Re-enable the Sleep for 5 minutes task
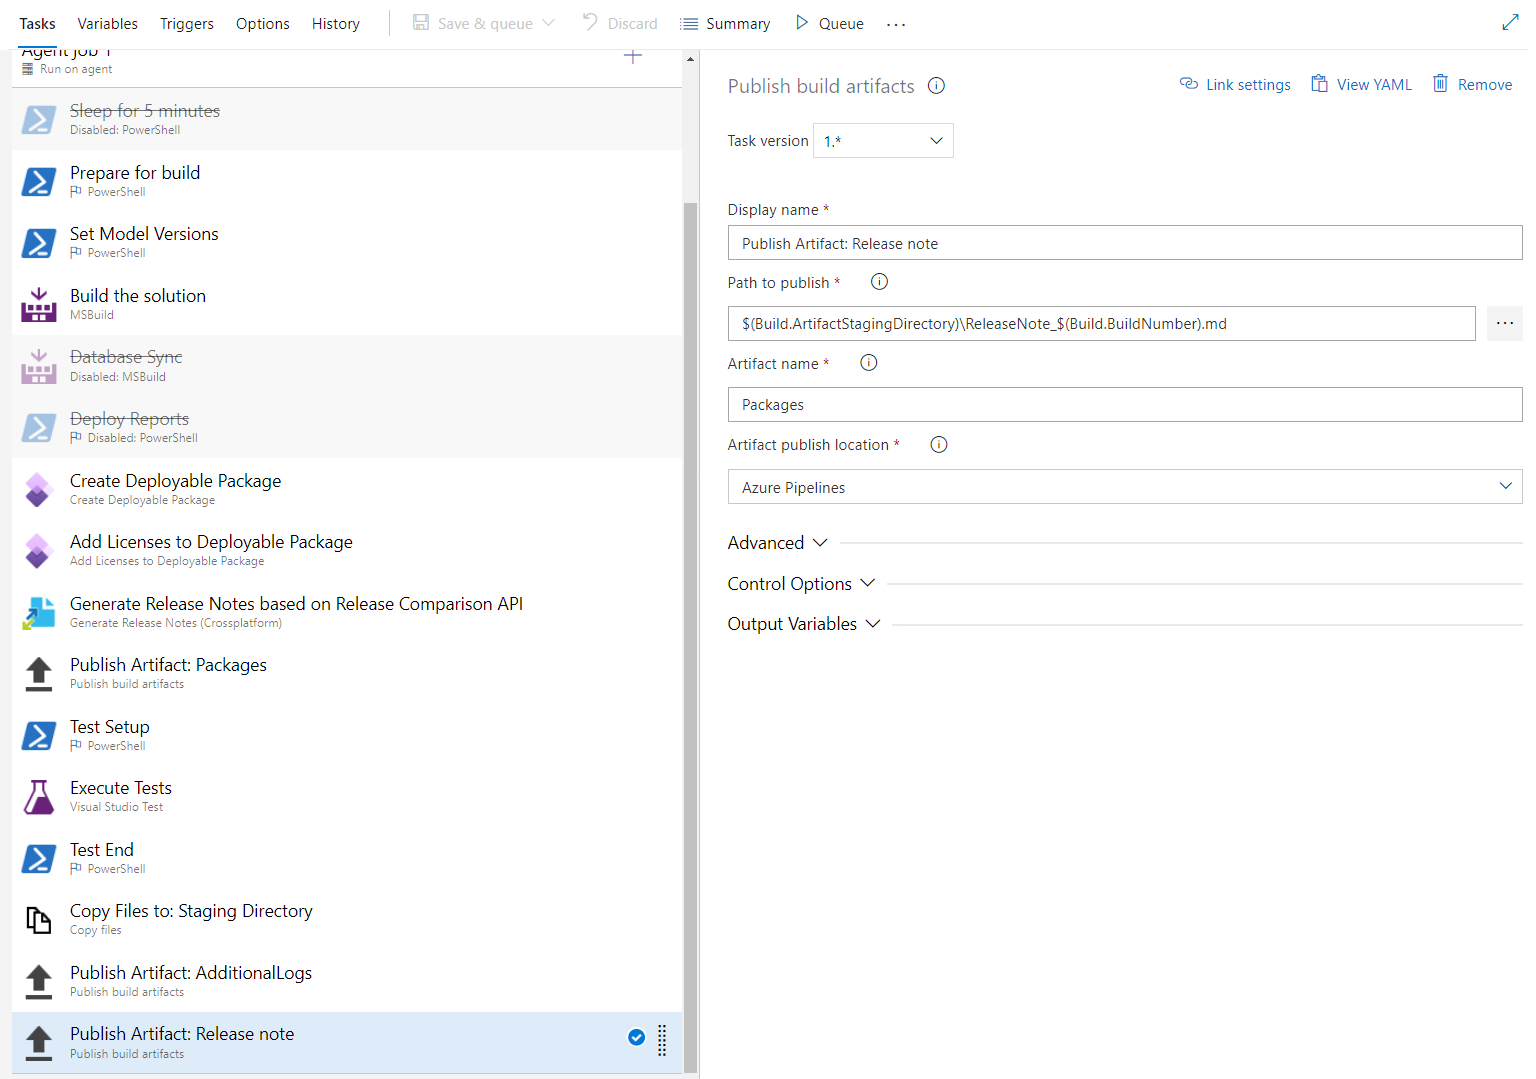The height and width of the screenshot is (1079, 1536). [x=38, y=120]
